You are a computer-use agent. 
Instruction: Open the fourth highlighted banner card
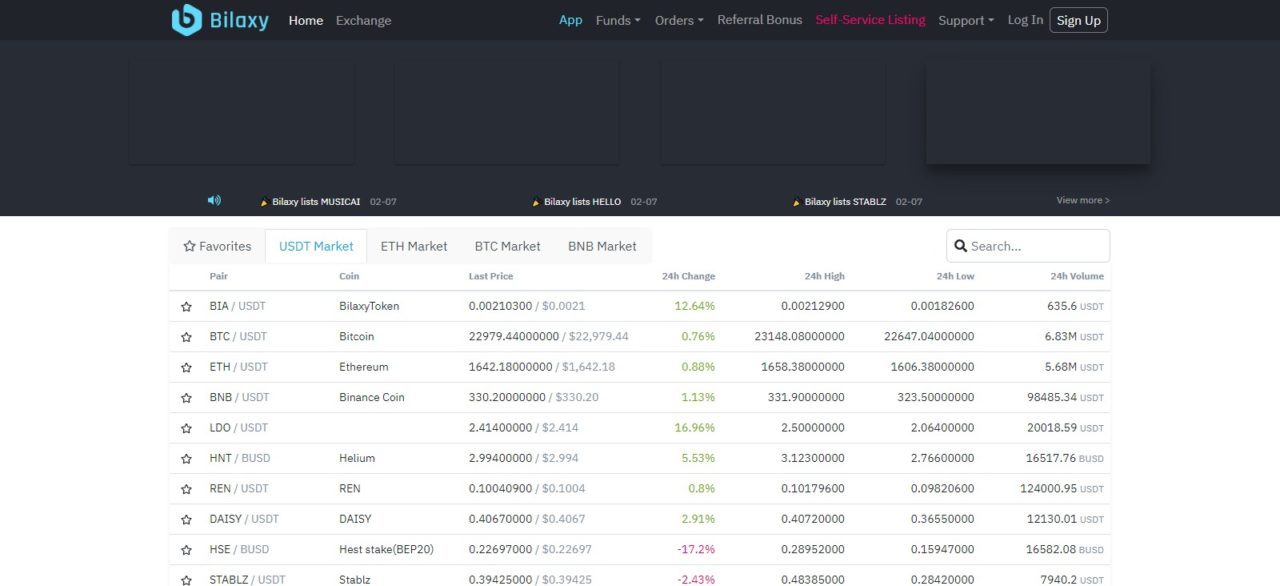[x=1038, y=112]
